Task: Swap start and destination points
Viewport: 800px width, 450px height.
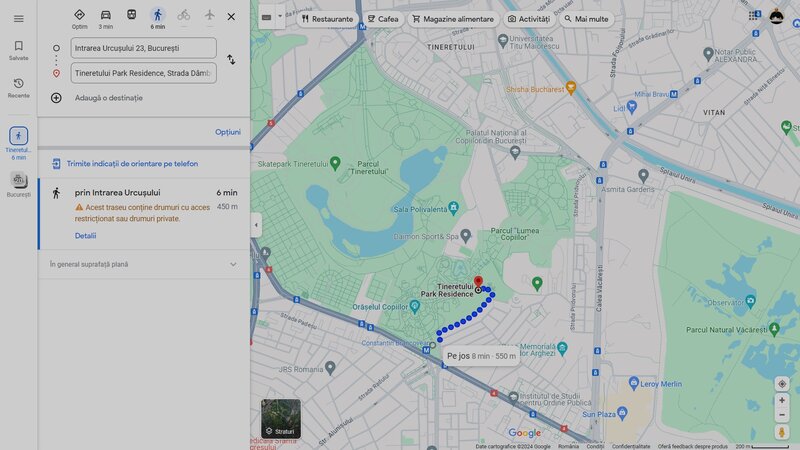Action: coord(231,59)
